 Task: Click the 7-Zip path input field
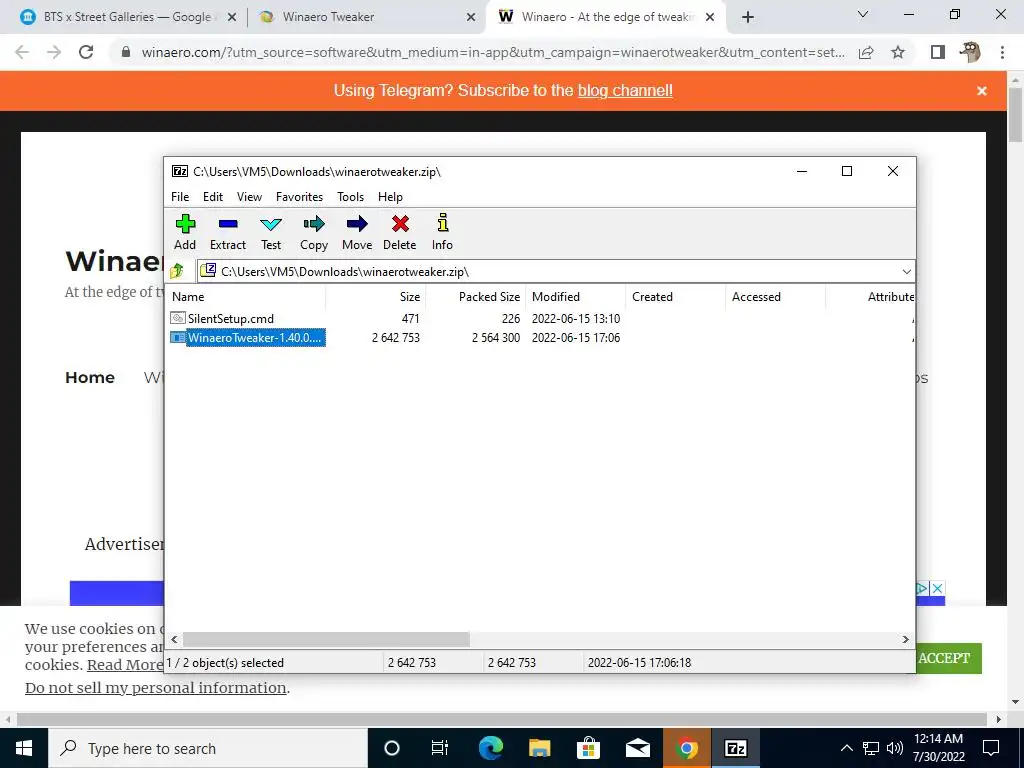556,272
